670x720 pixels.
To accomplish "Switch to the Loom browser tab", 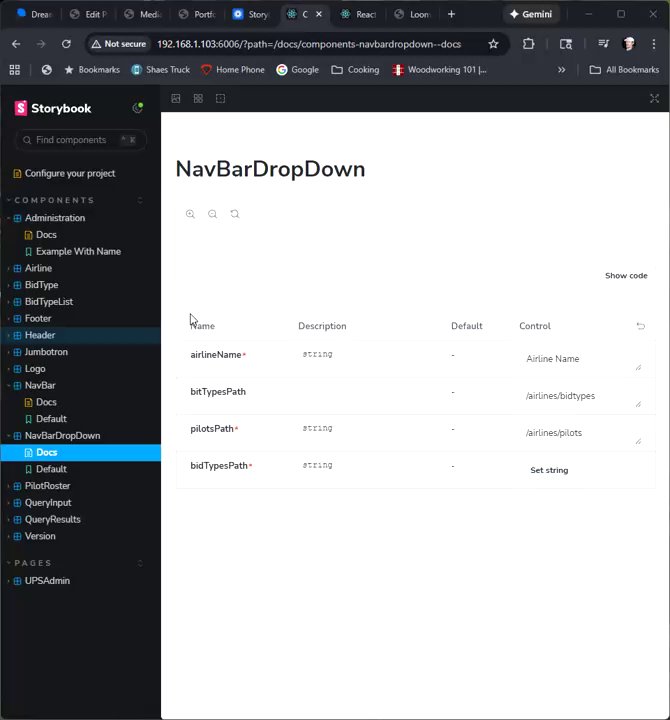I will [x=413, y=14].
